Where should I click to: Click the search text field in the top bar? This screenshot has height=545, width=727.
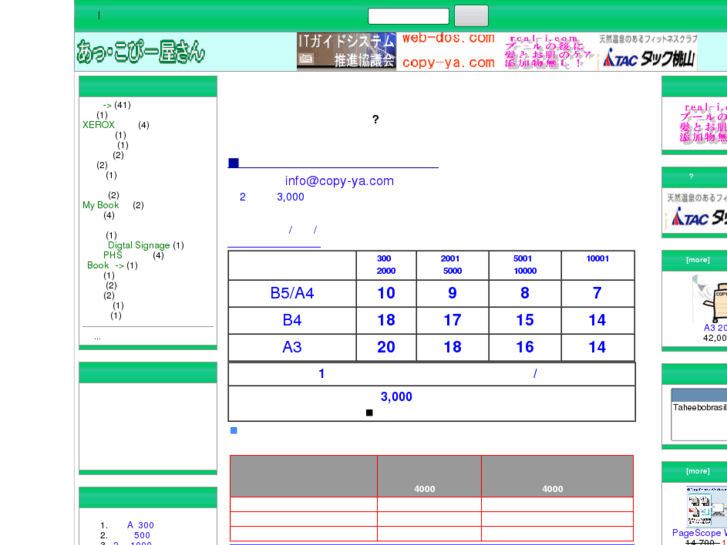click(x=408, y=16)
